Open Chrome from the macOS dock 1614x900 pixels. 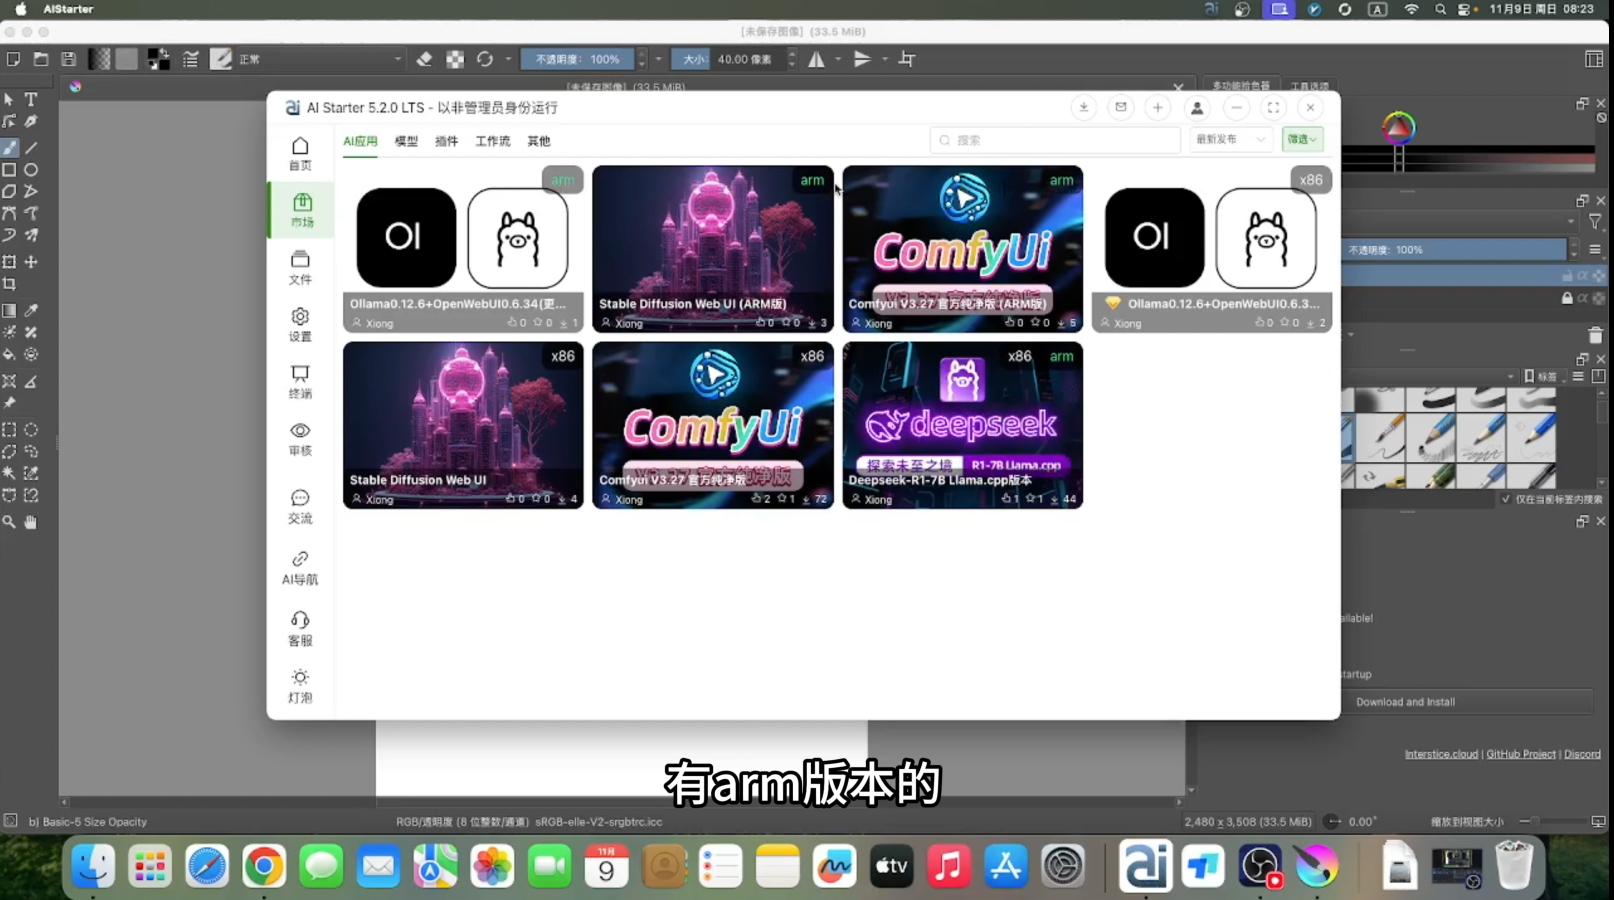pos(264,866)
